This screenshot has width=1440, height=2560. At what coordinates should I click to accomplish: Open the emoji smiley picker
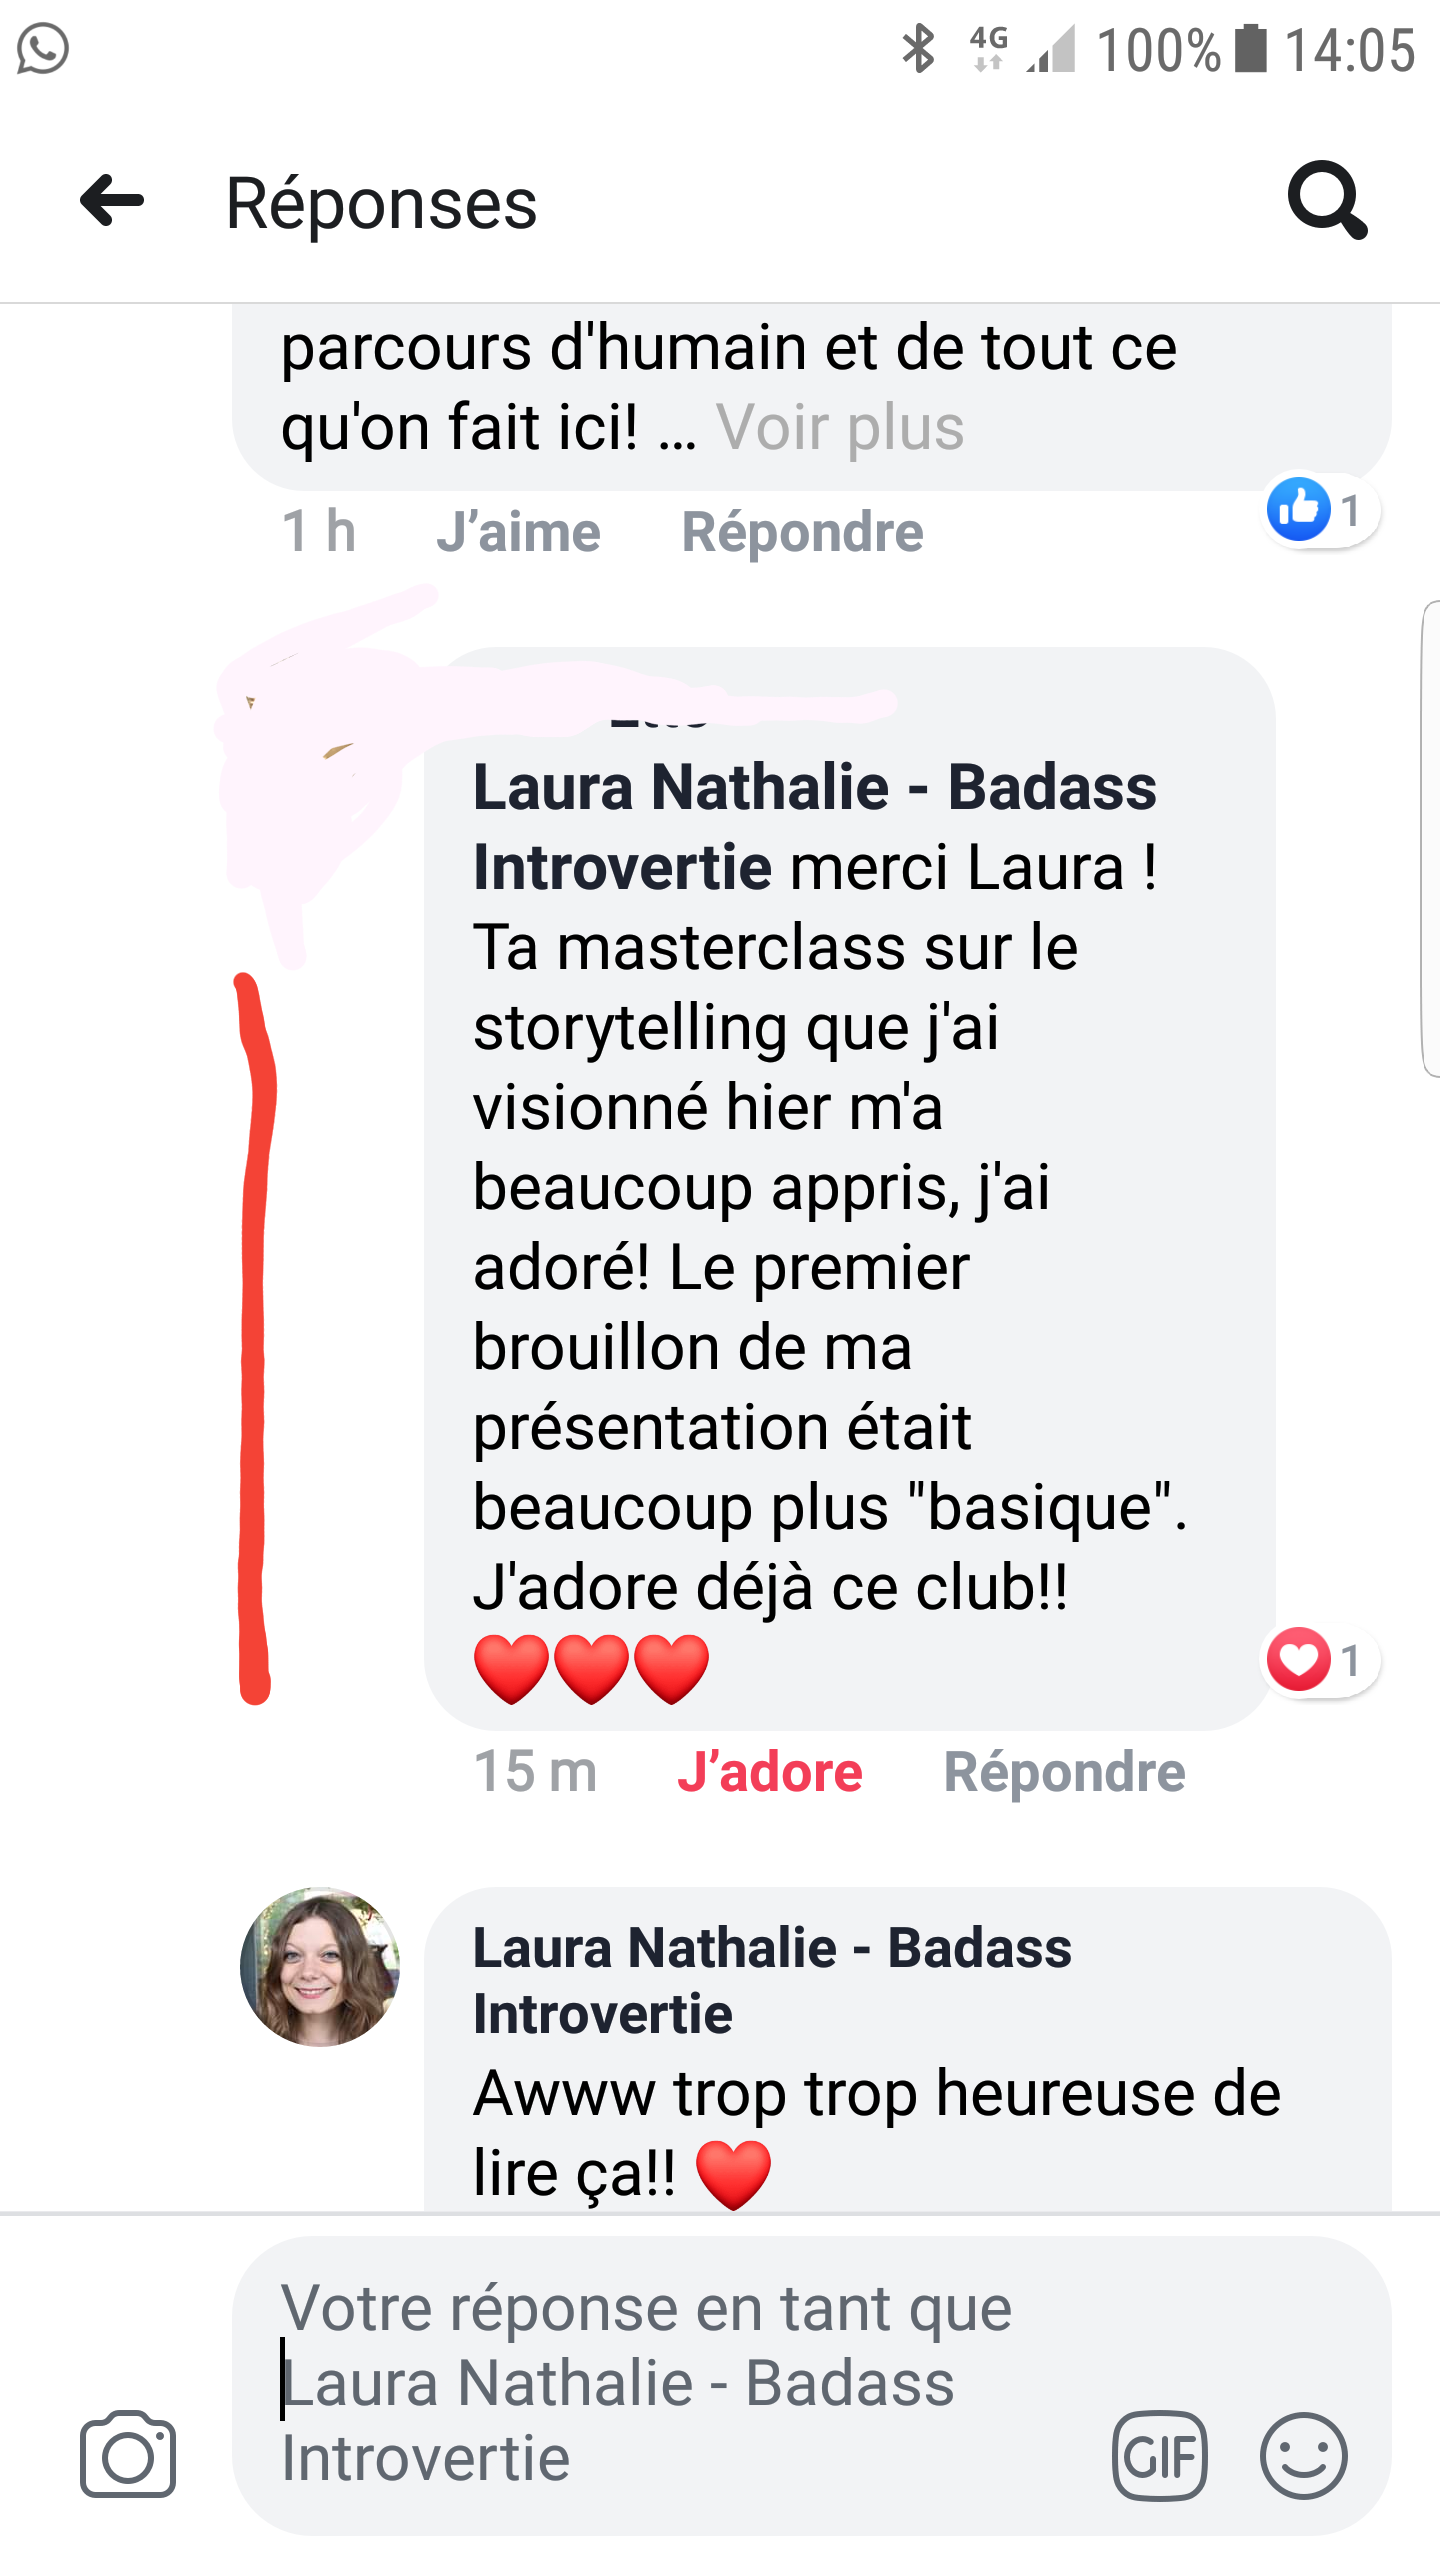1304,2456
